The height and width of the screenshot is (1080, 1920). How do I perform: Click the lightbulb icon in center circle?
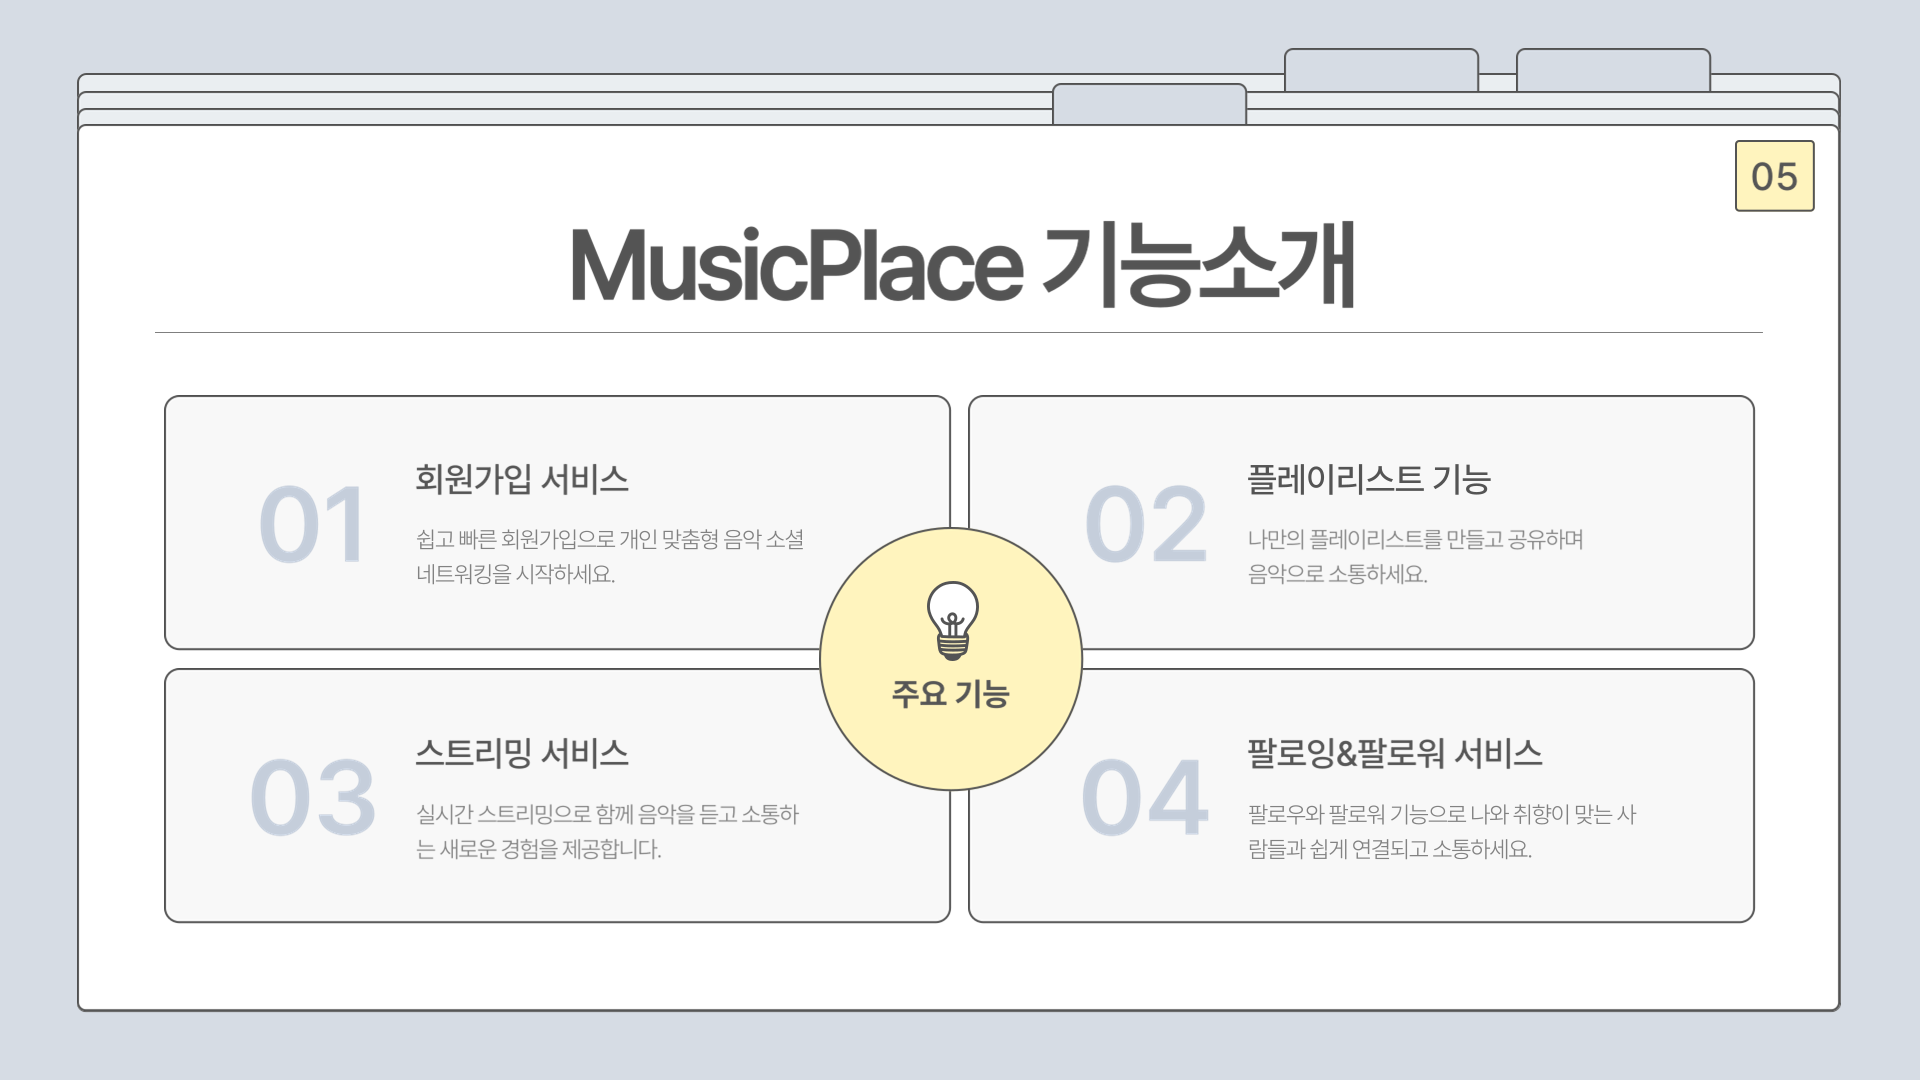coord(952,621)
